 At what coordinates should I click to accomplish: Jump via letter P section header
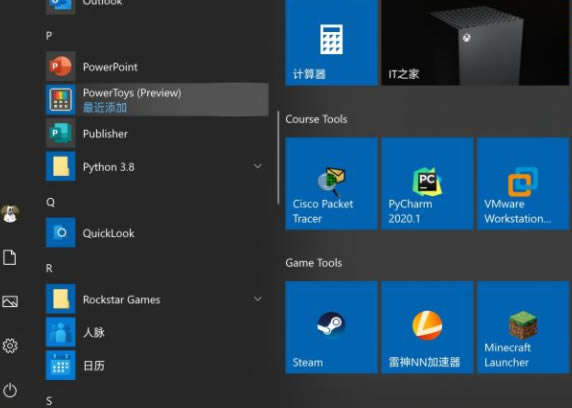[x=49, y=36]
